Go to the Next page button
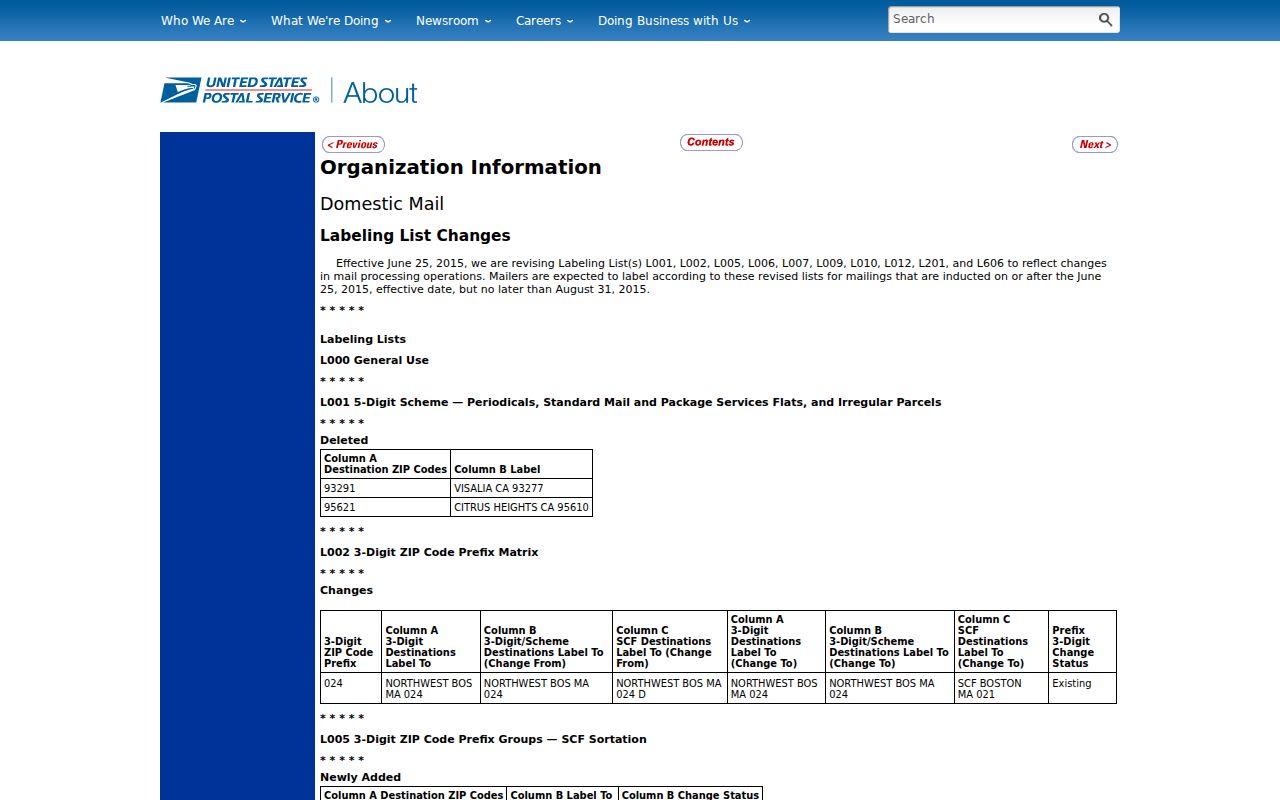 [1095, 144]
